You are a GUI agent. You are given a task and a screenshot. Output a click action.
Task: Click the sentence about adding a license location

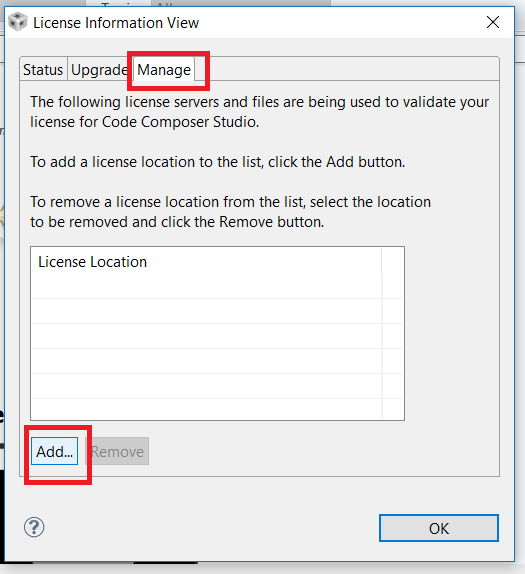(217, 162)
